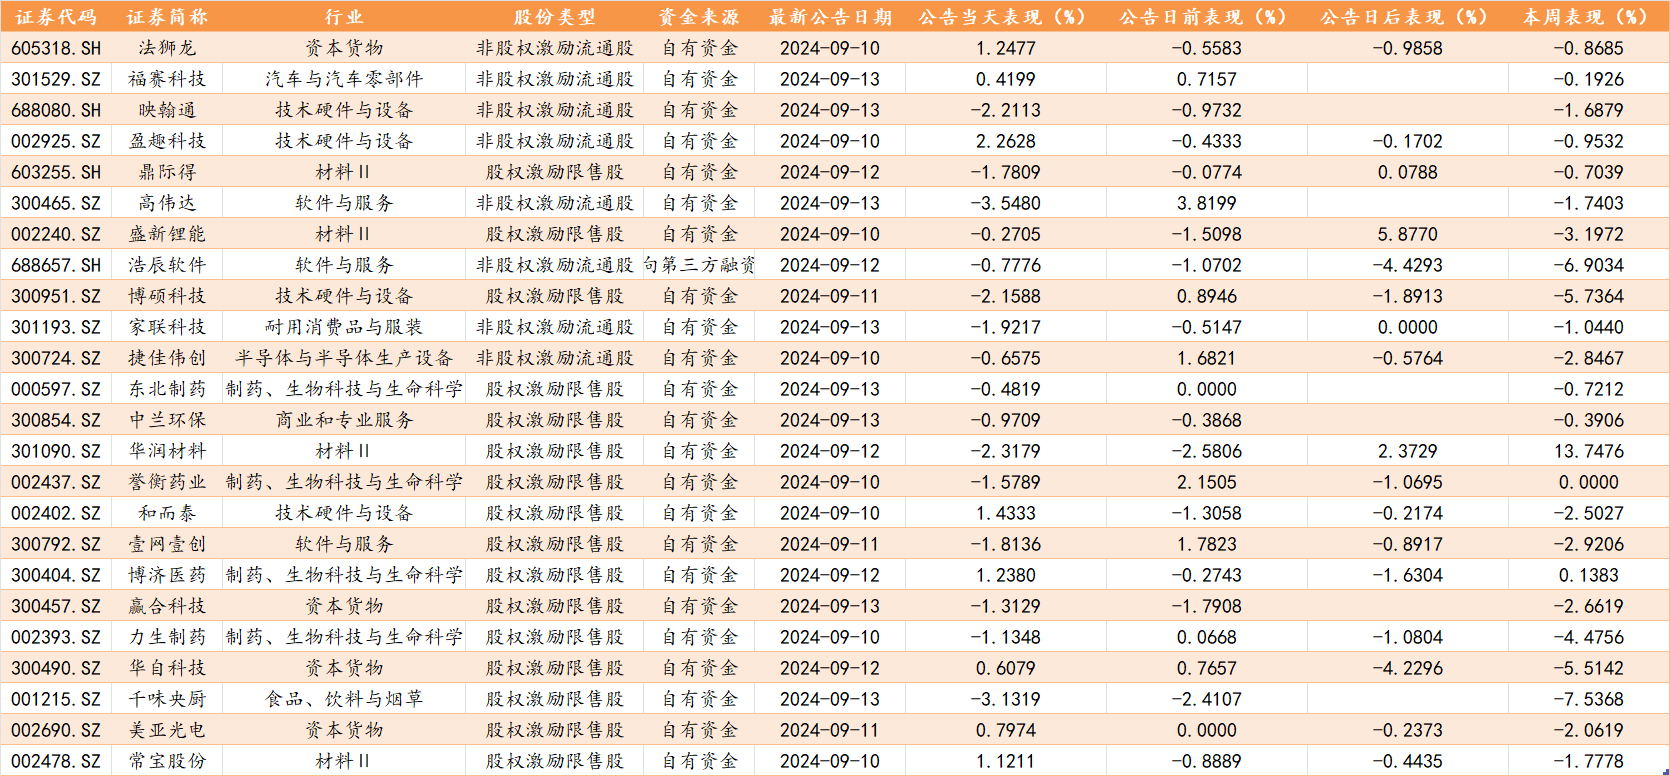
Task: Click the stock name 博硕科技
Action: (167, 296)
